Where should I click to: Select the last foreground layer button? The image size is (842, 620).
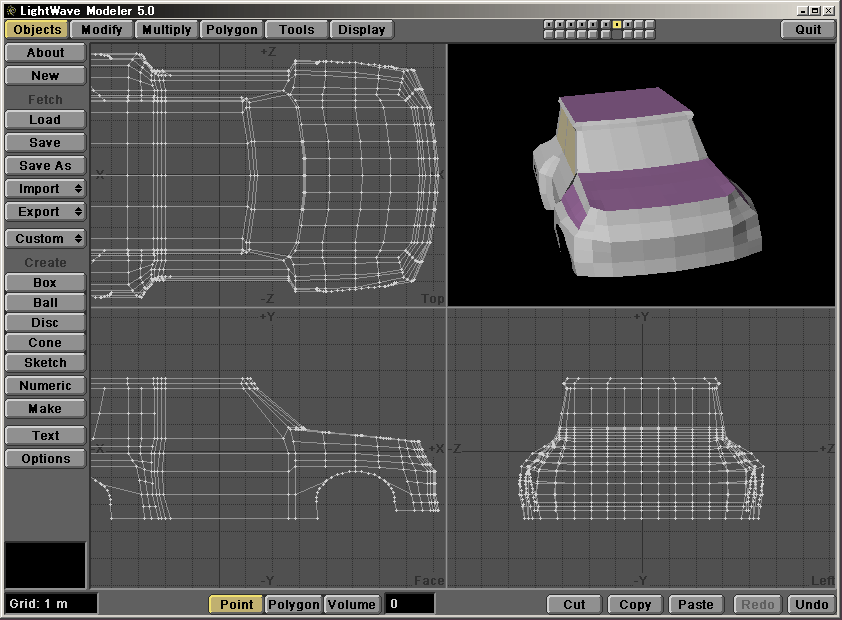click(651, 23)
